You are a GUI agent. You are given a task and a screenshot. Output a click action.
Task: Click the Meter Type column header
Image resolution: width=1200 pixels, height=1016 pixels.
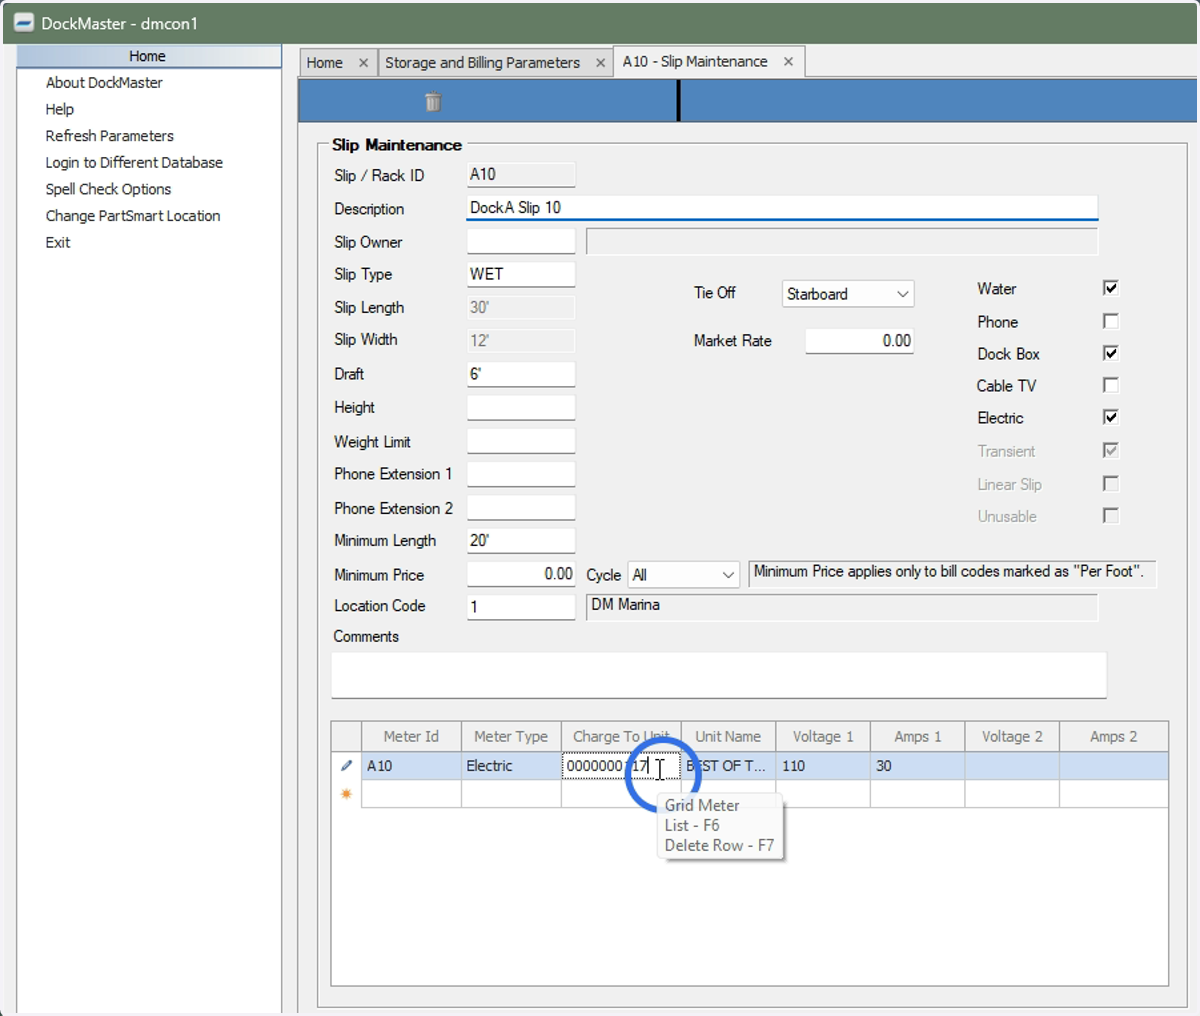point(511,736)
